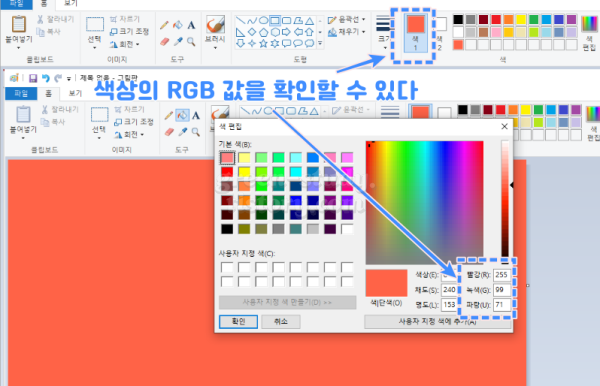Open the 브러시 dropdown arrow in the top ribbon

pyautogui.click(x=215, y=48)
